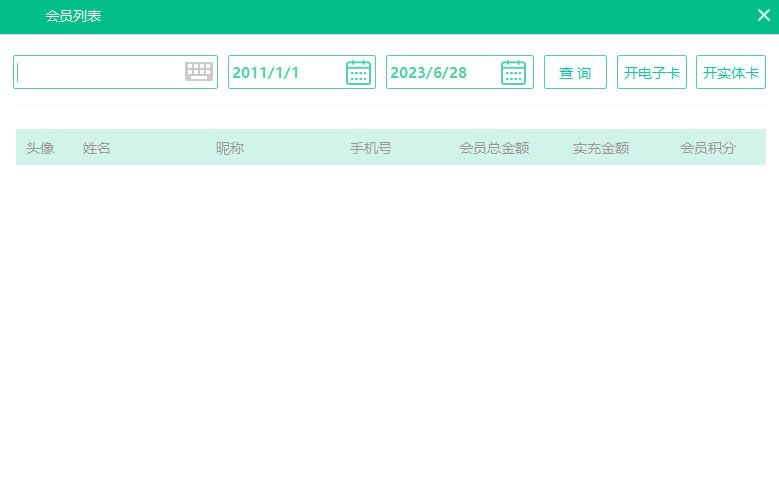
Task: Click the 实充金额 column header
Action: [x=601, y=148]
